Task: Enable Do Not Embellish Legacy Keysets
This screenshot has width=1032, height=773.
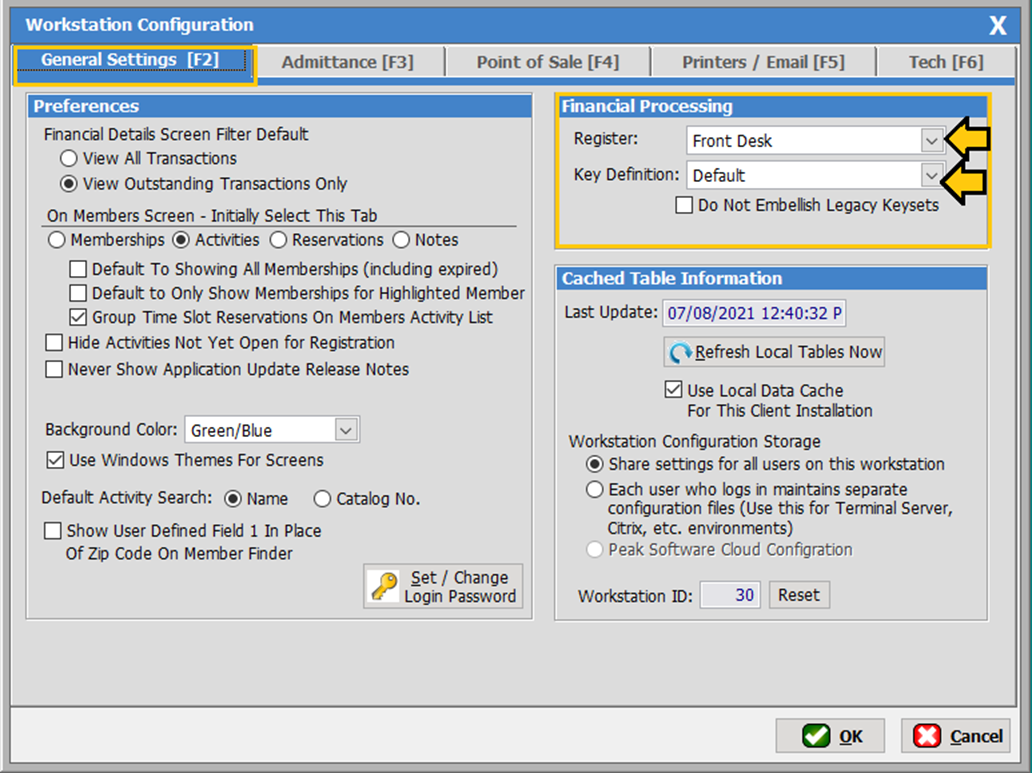Action: click(684, 206)
